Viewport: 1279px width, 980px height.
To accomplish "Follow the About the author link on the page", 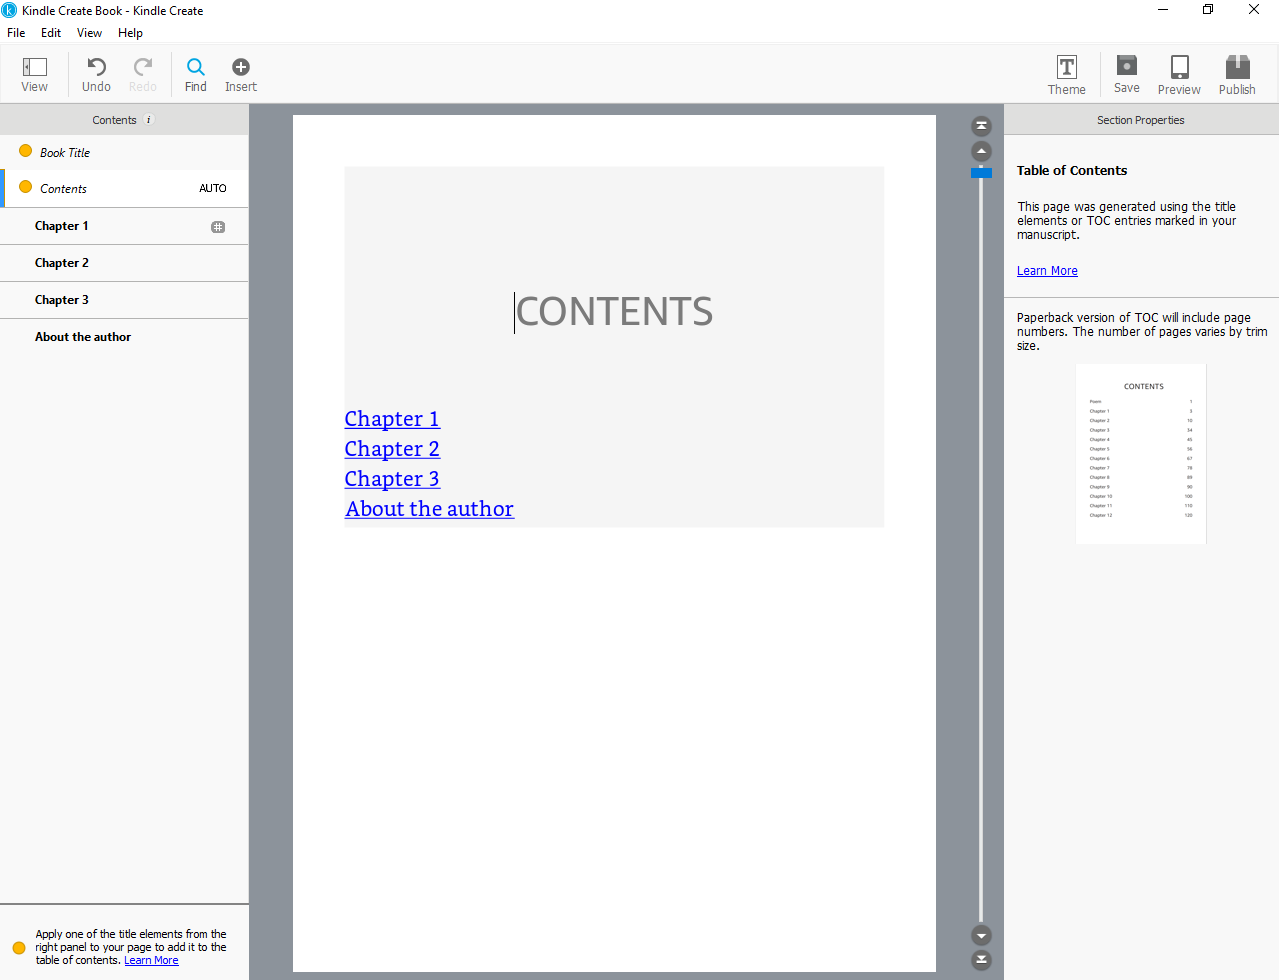I will (429, 509).
